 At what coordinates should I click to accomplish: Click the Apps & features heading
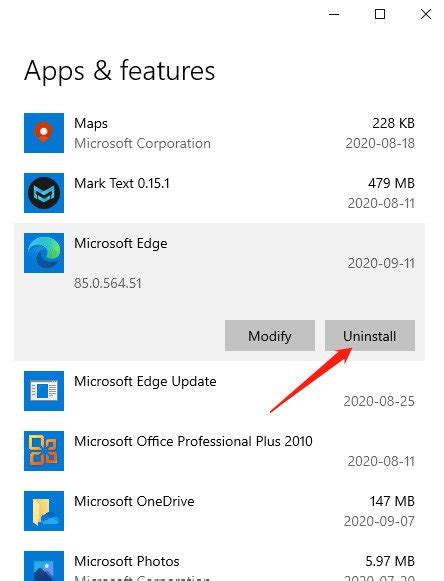(x=119, y=70)
